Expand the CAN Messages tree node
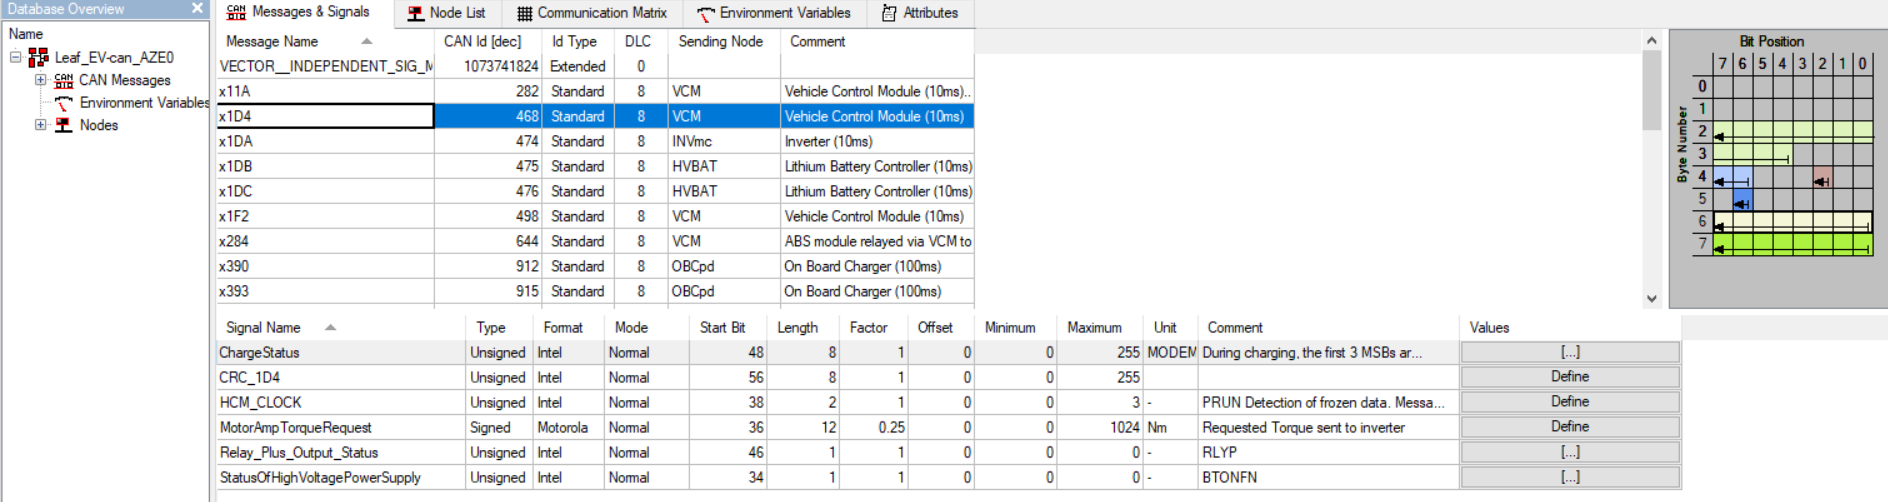 point(40,80)
